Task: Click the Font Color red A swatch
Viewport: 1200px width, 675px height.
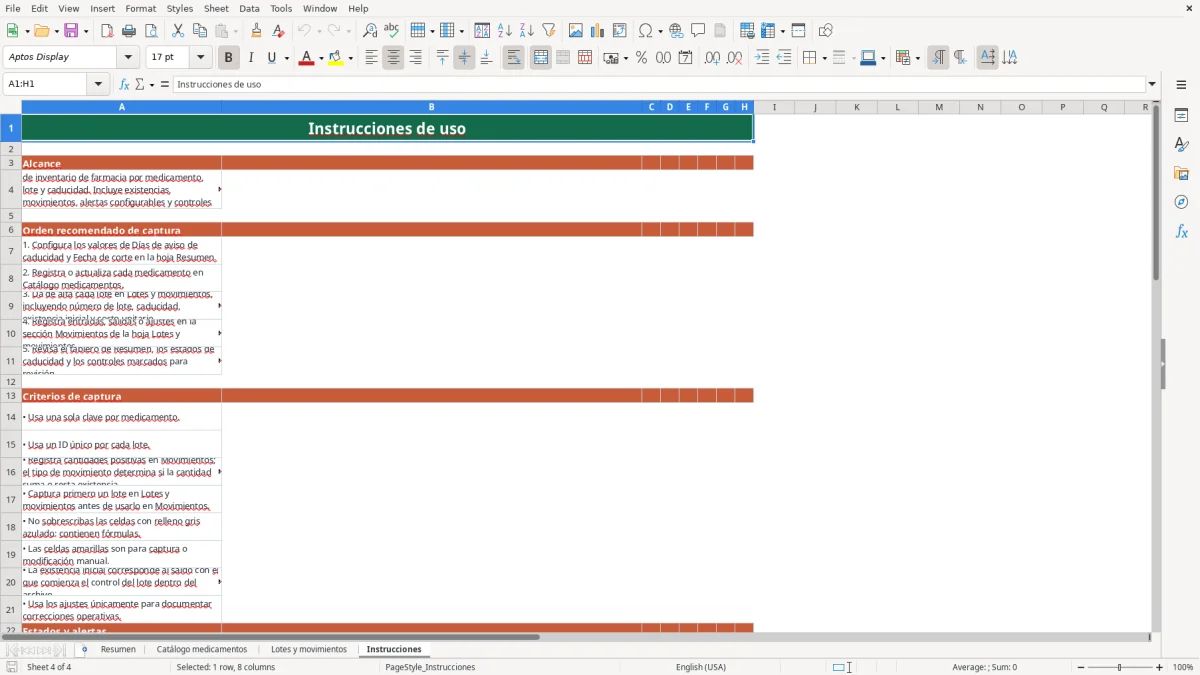Action: click(306, 58)
